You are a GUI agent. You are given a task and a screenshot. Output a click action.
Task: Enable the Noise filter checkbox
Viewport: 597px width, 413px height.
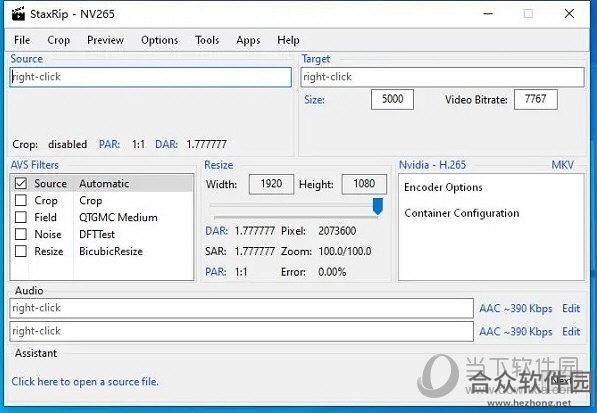coord(21,234)
